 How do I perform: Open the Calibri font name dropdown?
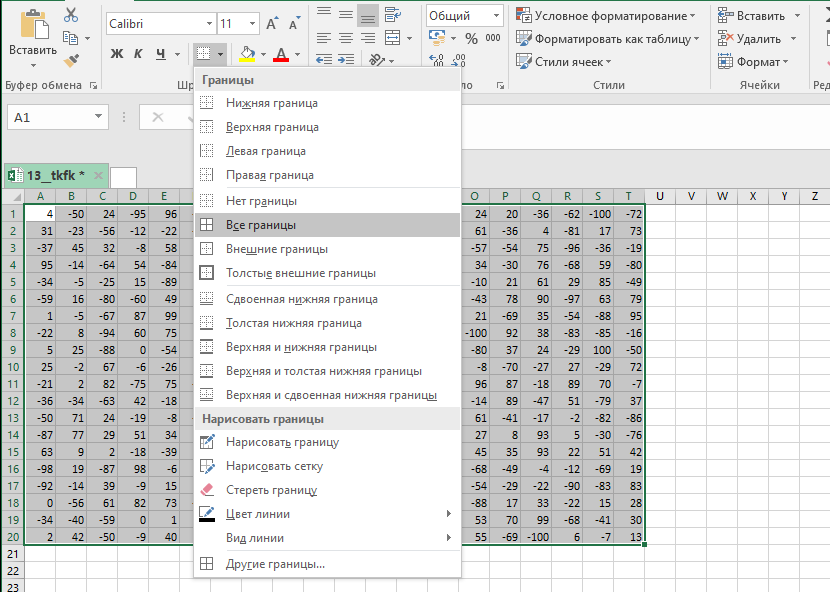pos(207,23)
